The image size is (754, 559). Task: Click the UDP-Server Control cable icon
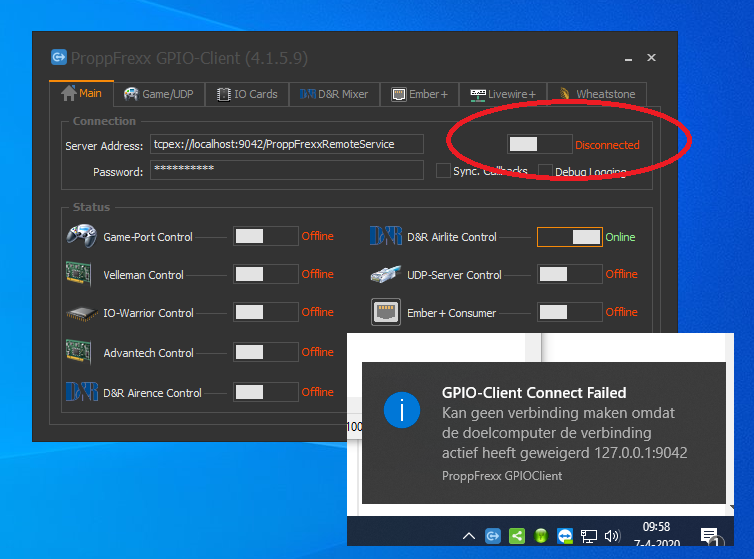click(x=385, y=274)
